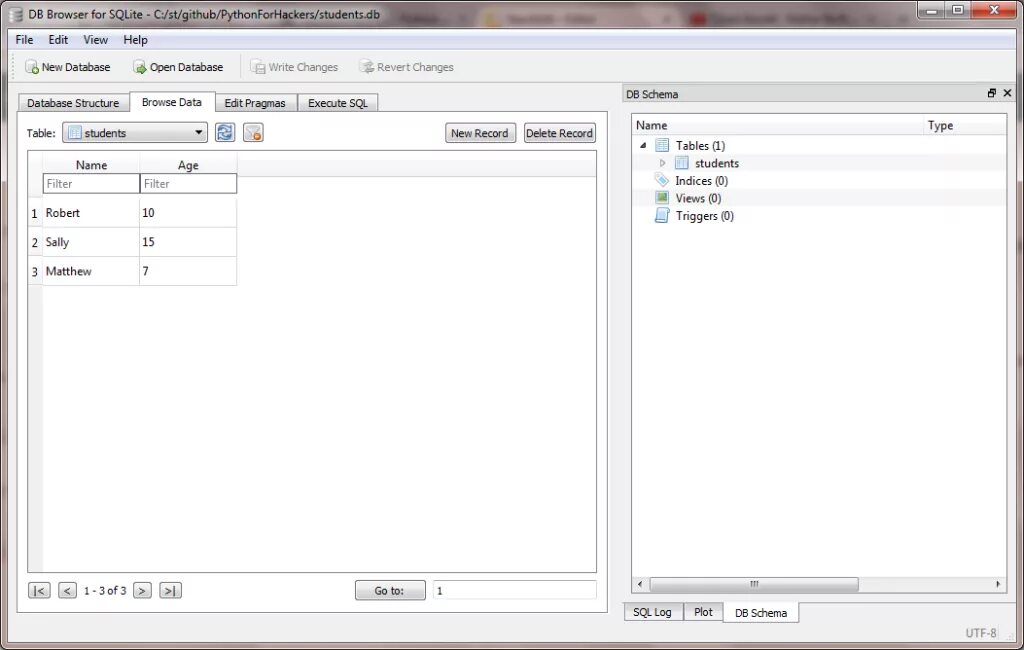Open the Help menu
The width and height of the screenshot is (1024, 650).
[x=135, y=40]
